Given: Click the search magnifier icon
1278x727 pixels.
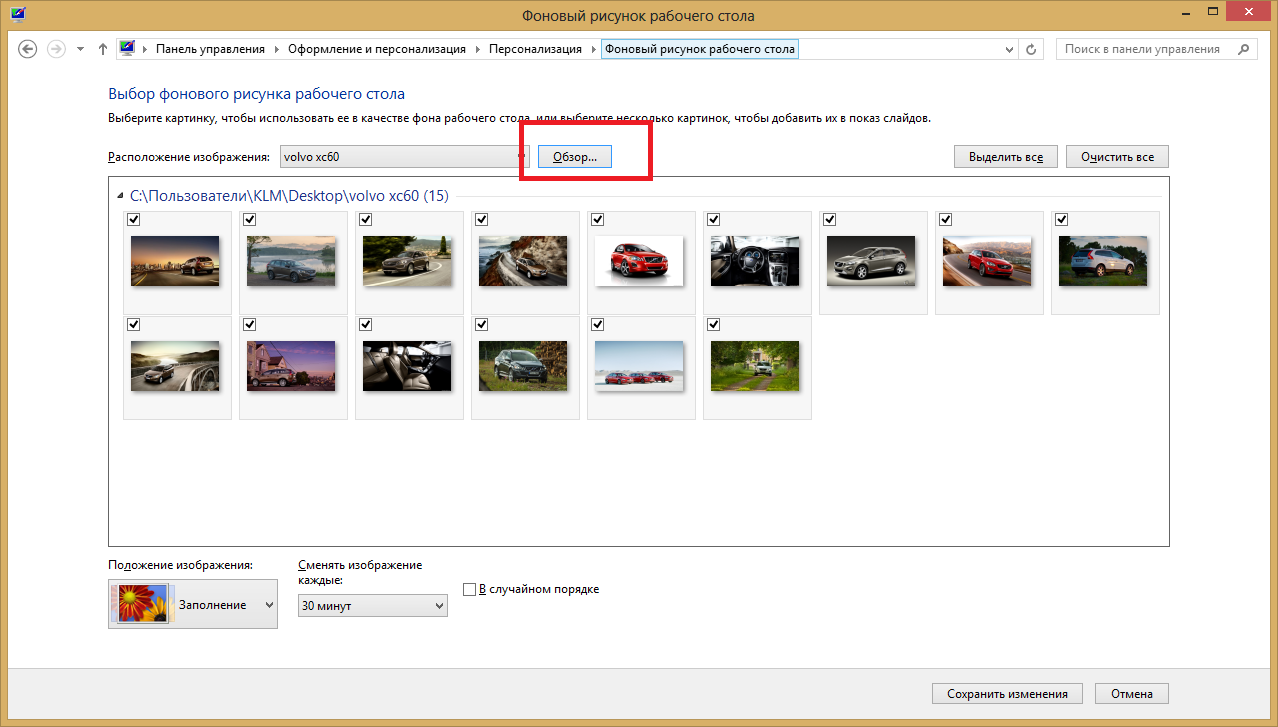Looking at the screenshot, I should (x=1243, y=49).
